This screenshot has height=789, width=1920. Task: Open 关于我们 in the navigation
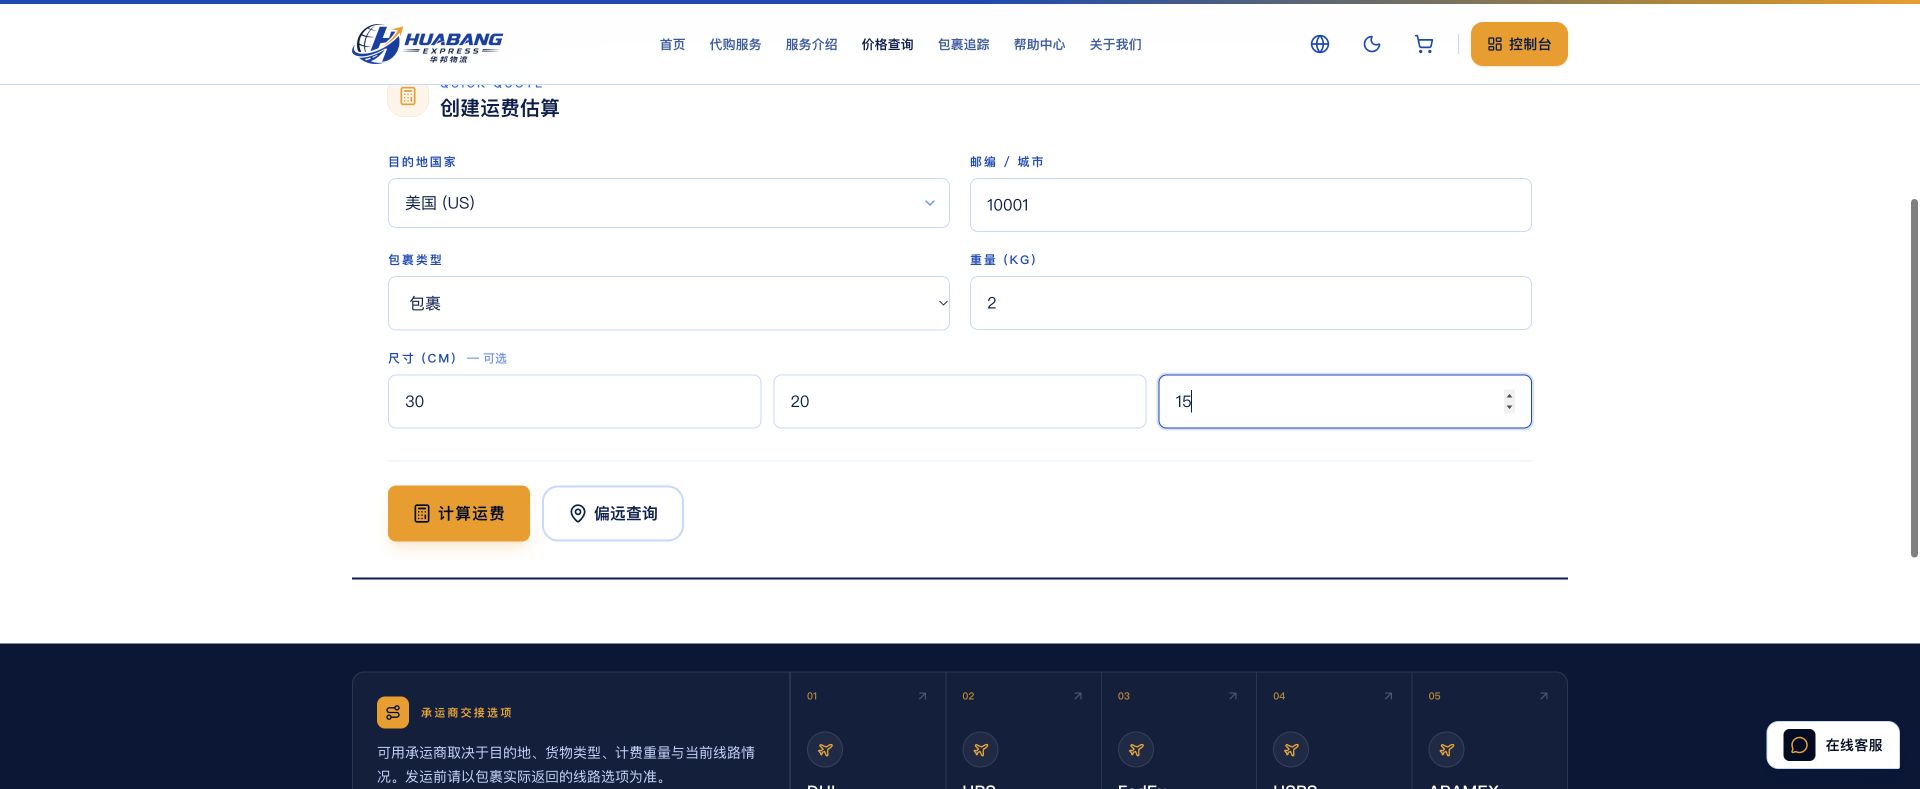tap(1115, 44)
